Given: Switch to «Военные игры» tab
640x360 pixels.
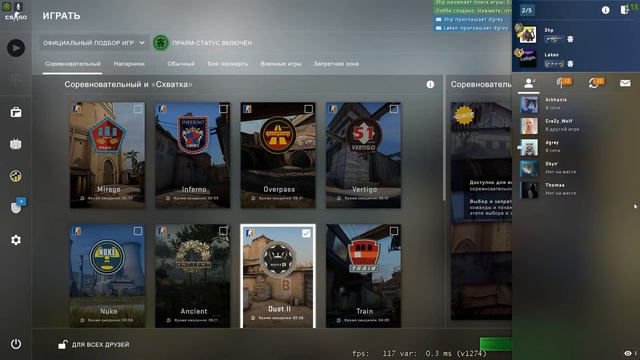Looking at the screenshot, I should pos(281,64).
